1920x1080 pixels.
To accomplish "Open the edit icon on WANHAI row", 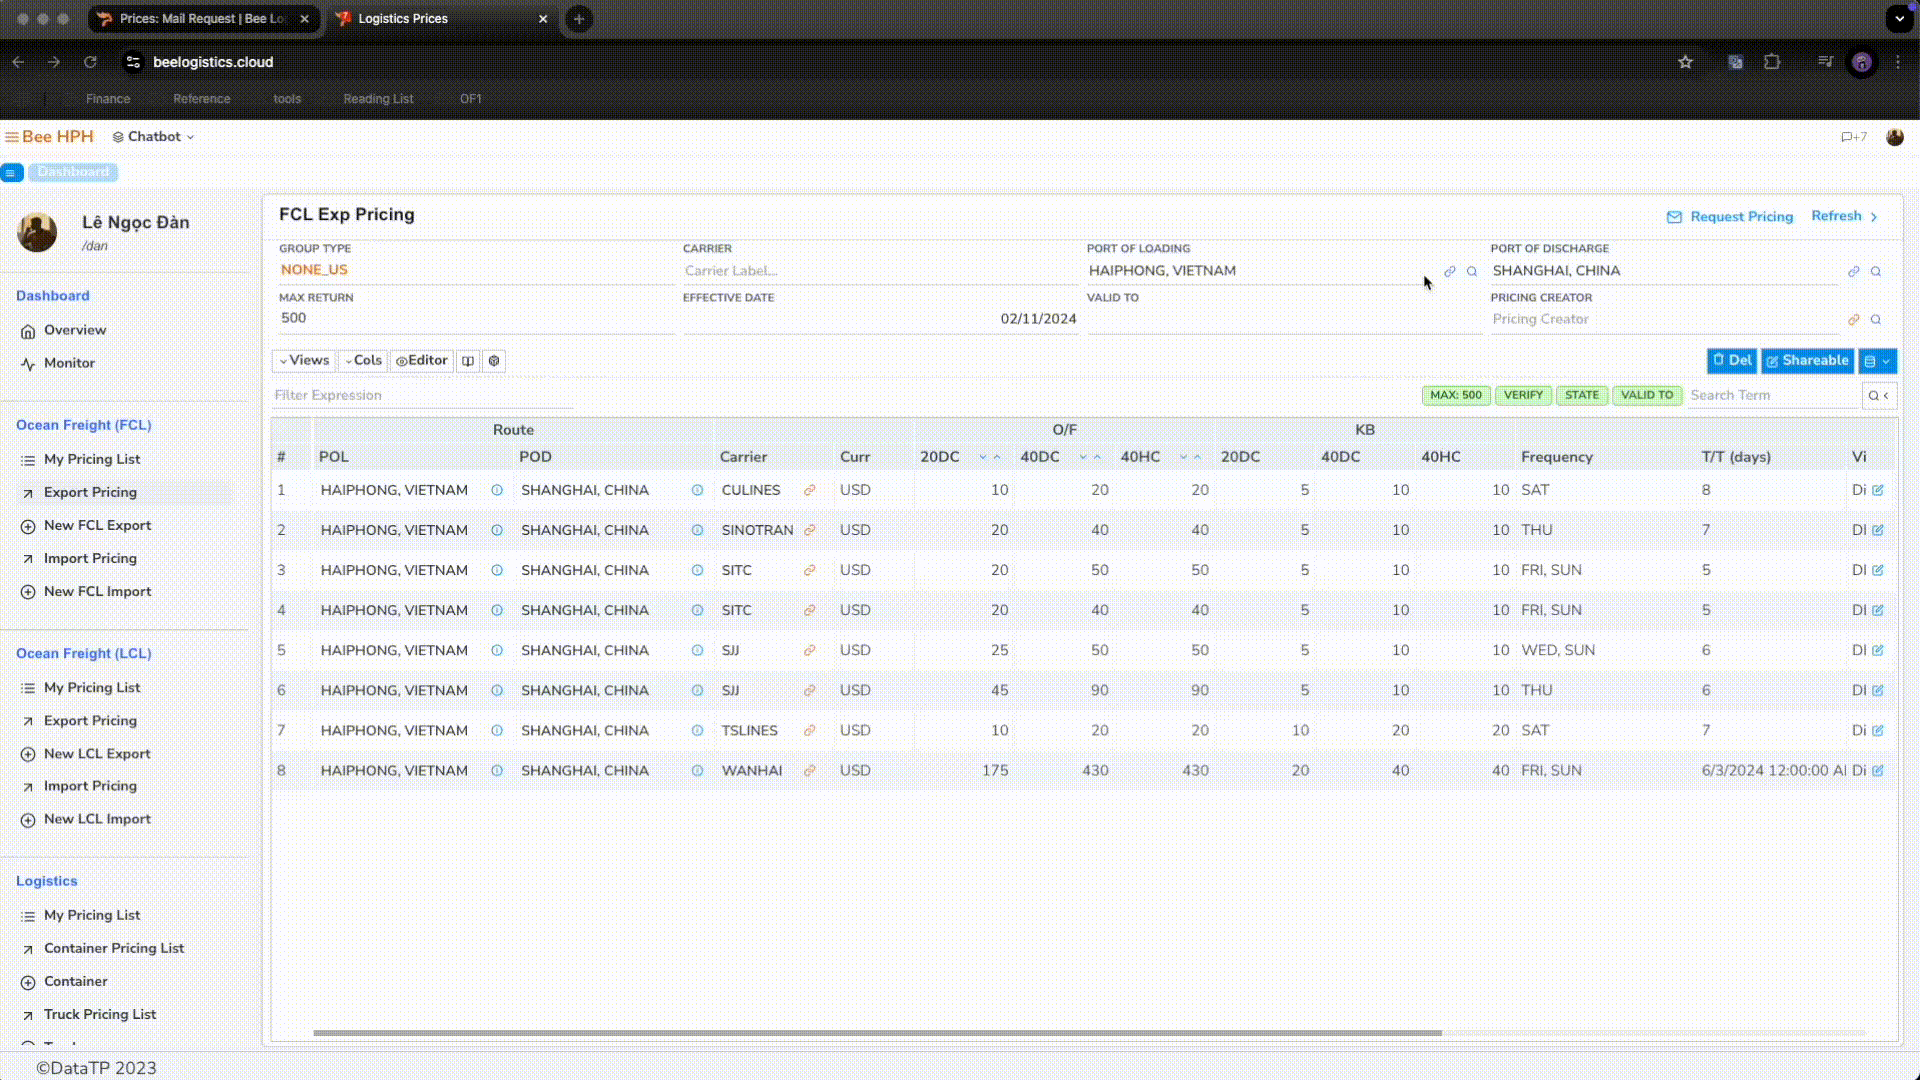I will pos(1878,771).
